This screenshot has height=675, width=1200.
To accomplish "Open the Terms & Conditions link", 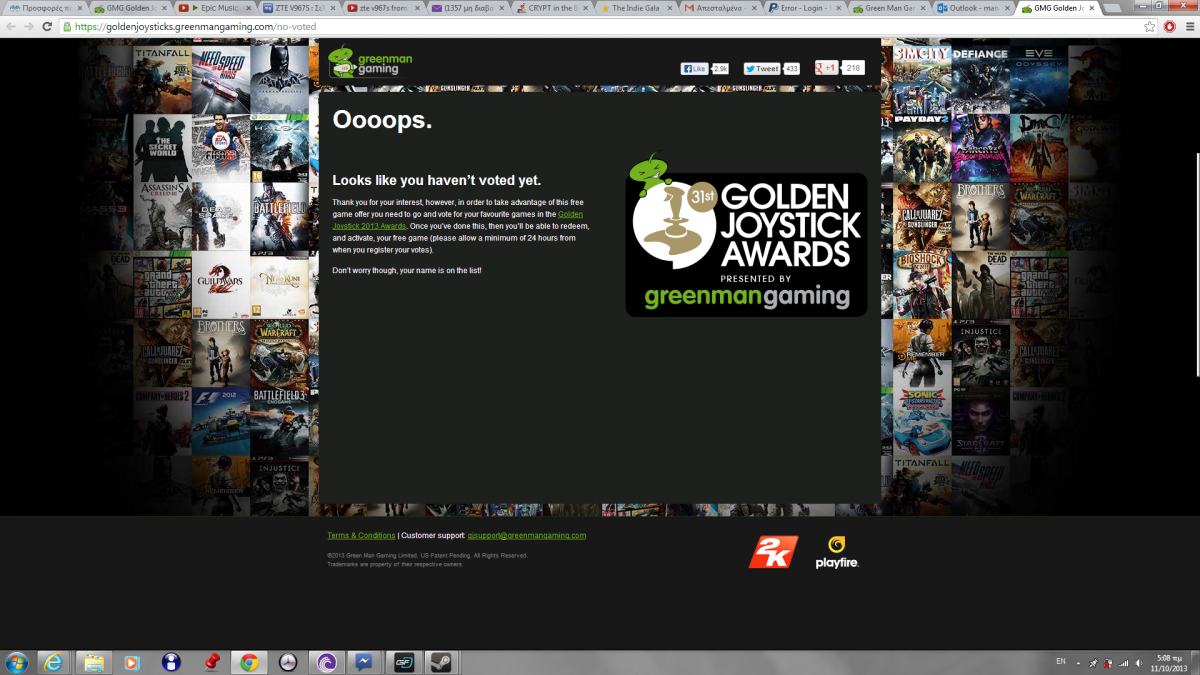I will [x=361, y=536].
